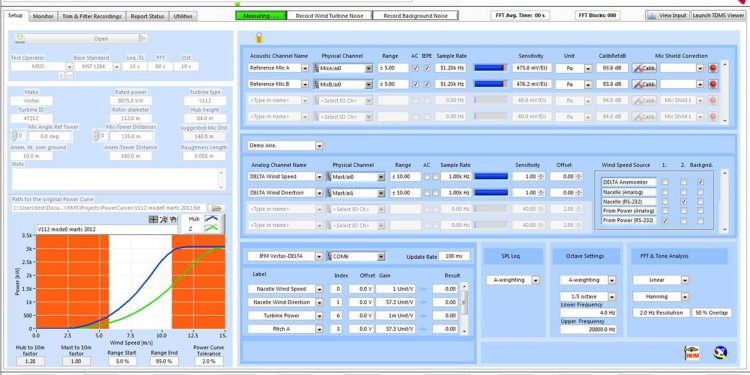The height and width of the screenshot is (375, 750).
Task: Toggle IEPE checkbox for Reference Mic B
Action: pyautogui.click(x=427, y=84)
